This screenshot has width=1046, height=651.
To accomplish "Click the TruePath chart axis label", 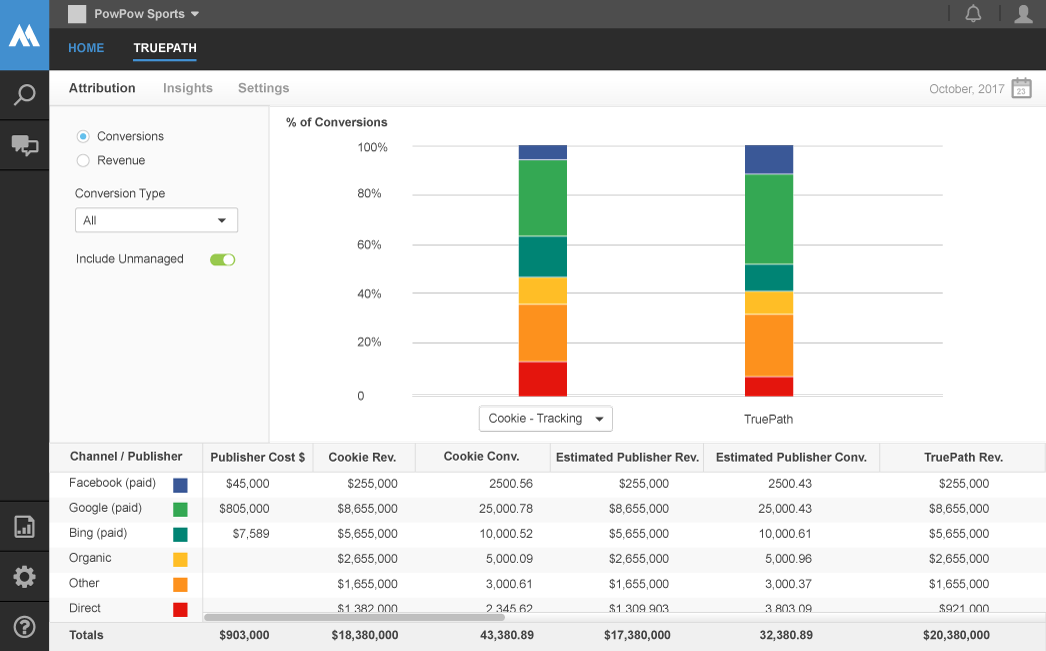I will [x=768, y=420].
